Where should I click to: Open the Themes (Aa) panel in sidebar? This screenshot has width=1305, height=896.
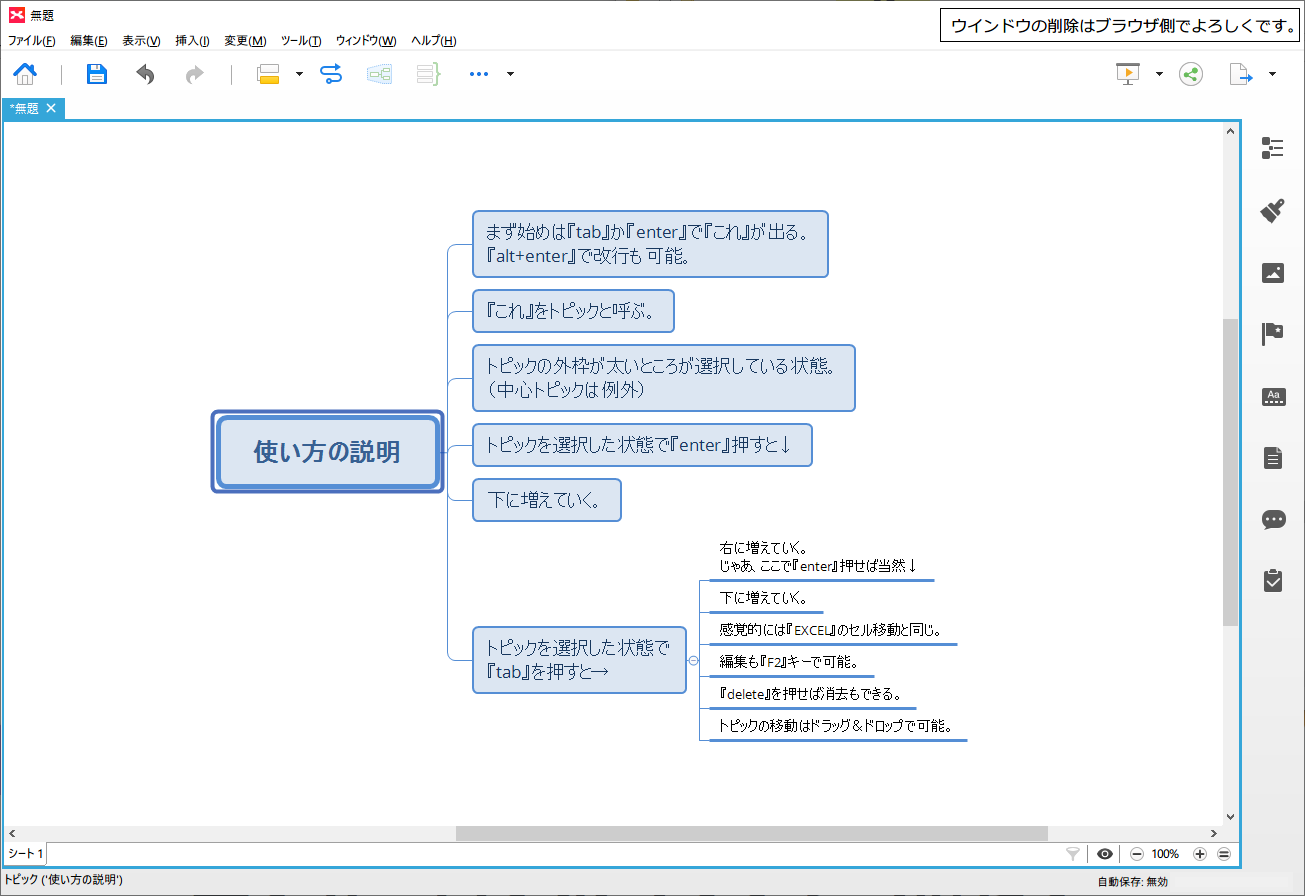1273,396
